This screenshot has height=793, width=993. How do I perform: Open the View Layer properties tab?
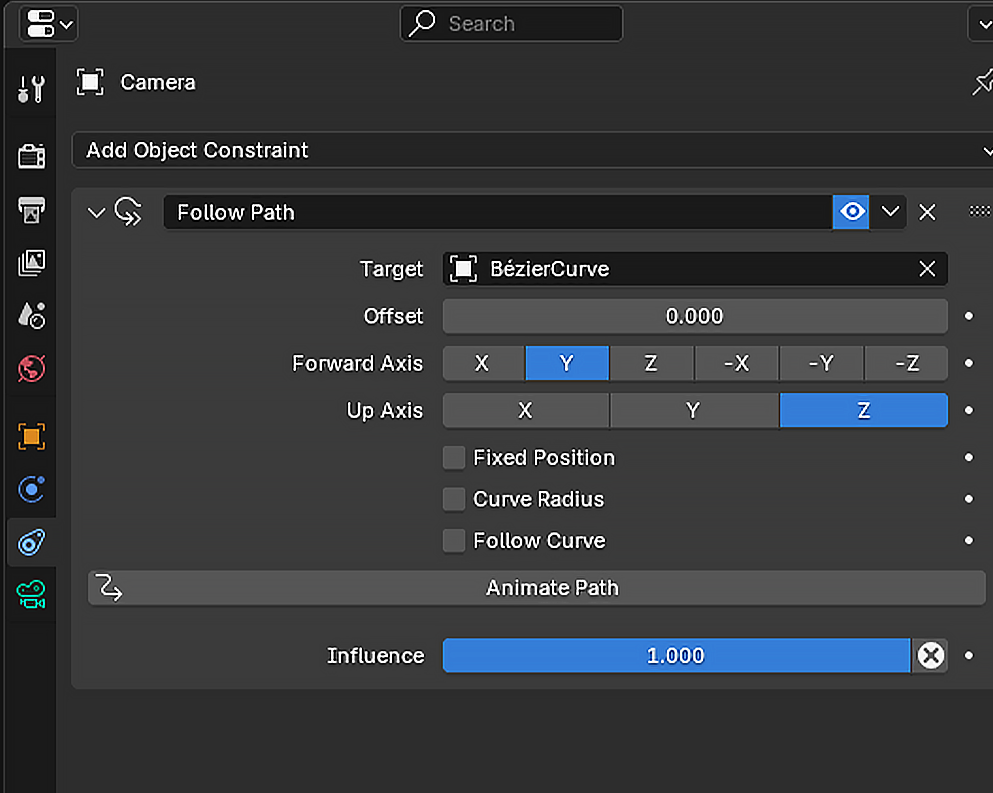pyautogui.click(x=31, y=262)
